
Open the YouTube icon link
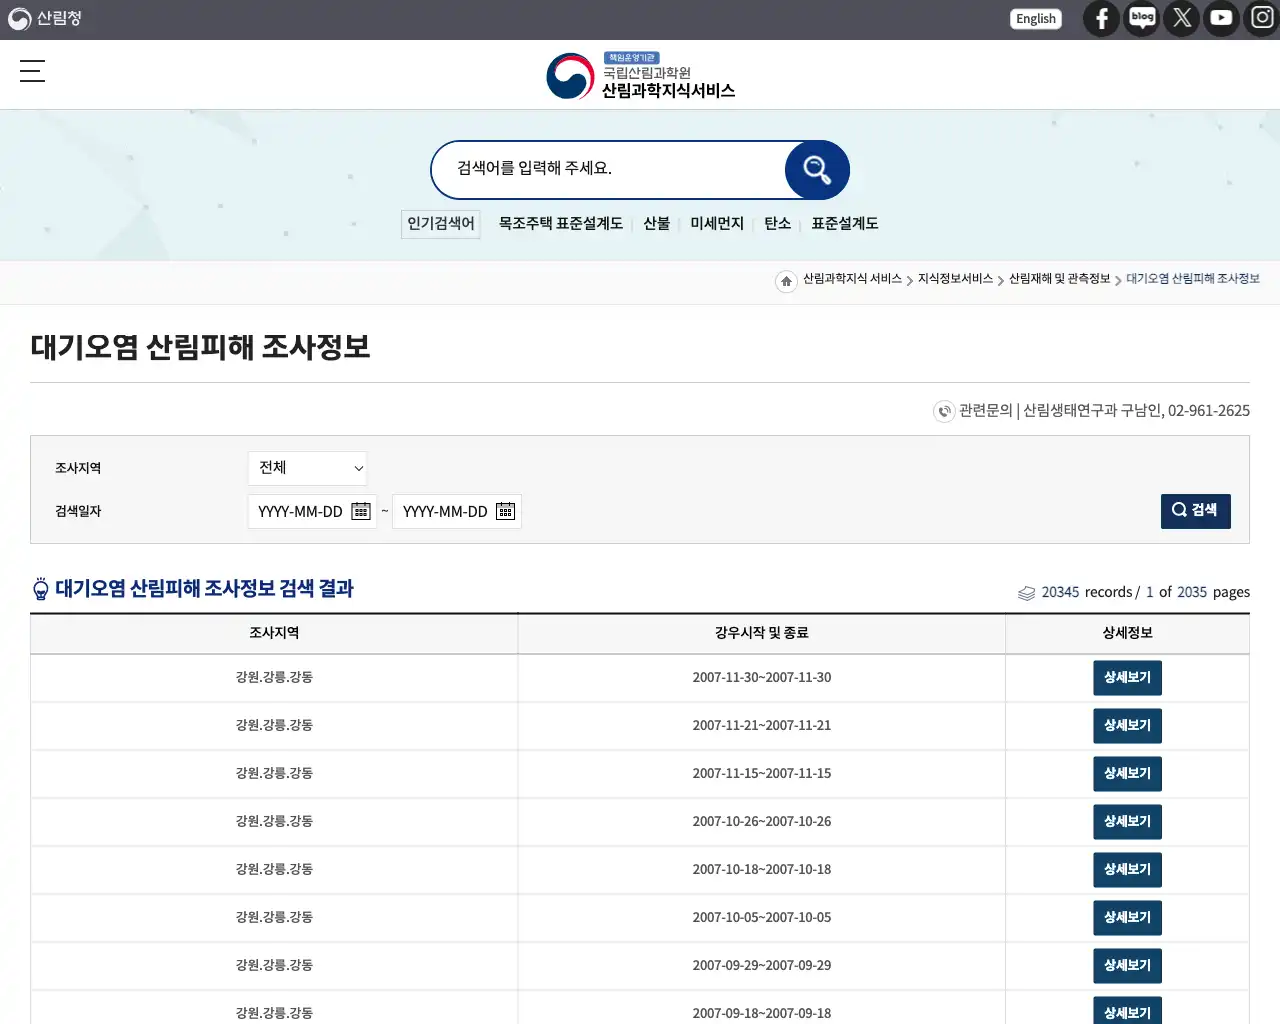click(1221, 18)
